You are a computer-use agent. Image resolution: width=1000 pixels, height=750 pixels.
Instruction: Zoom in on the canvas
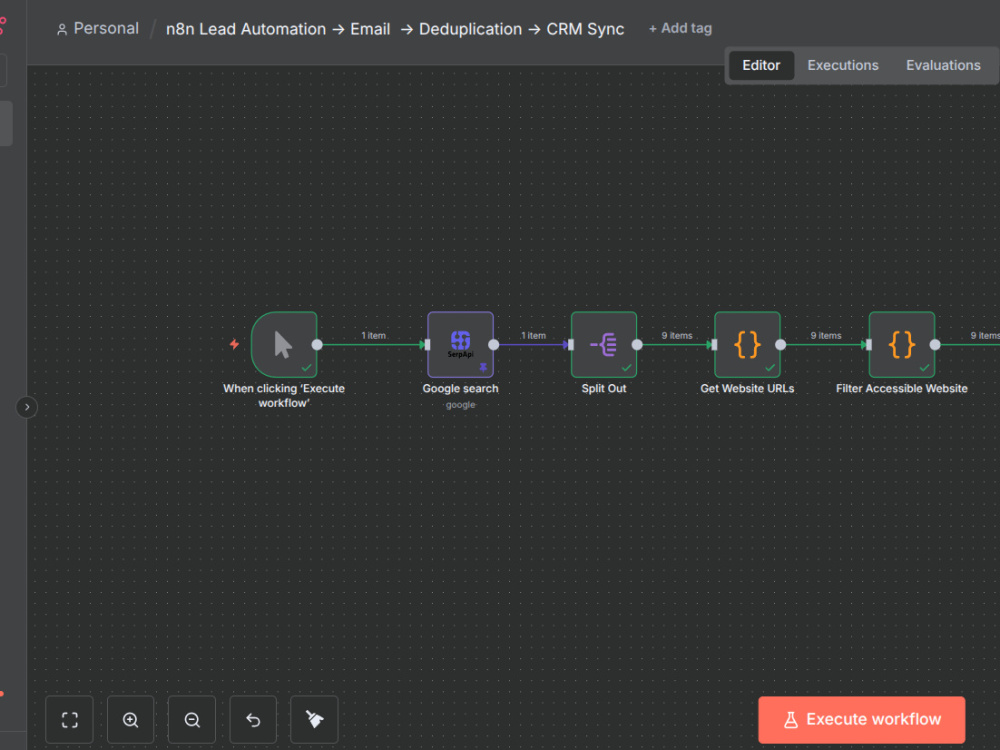(x=131, y=719)
